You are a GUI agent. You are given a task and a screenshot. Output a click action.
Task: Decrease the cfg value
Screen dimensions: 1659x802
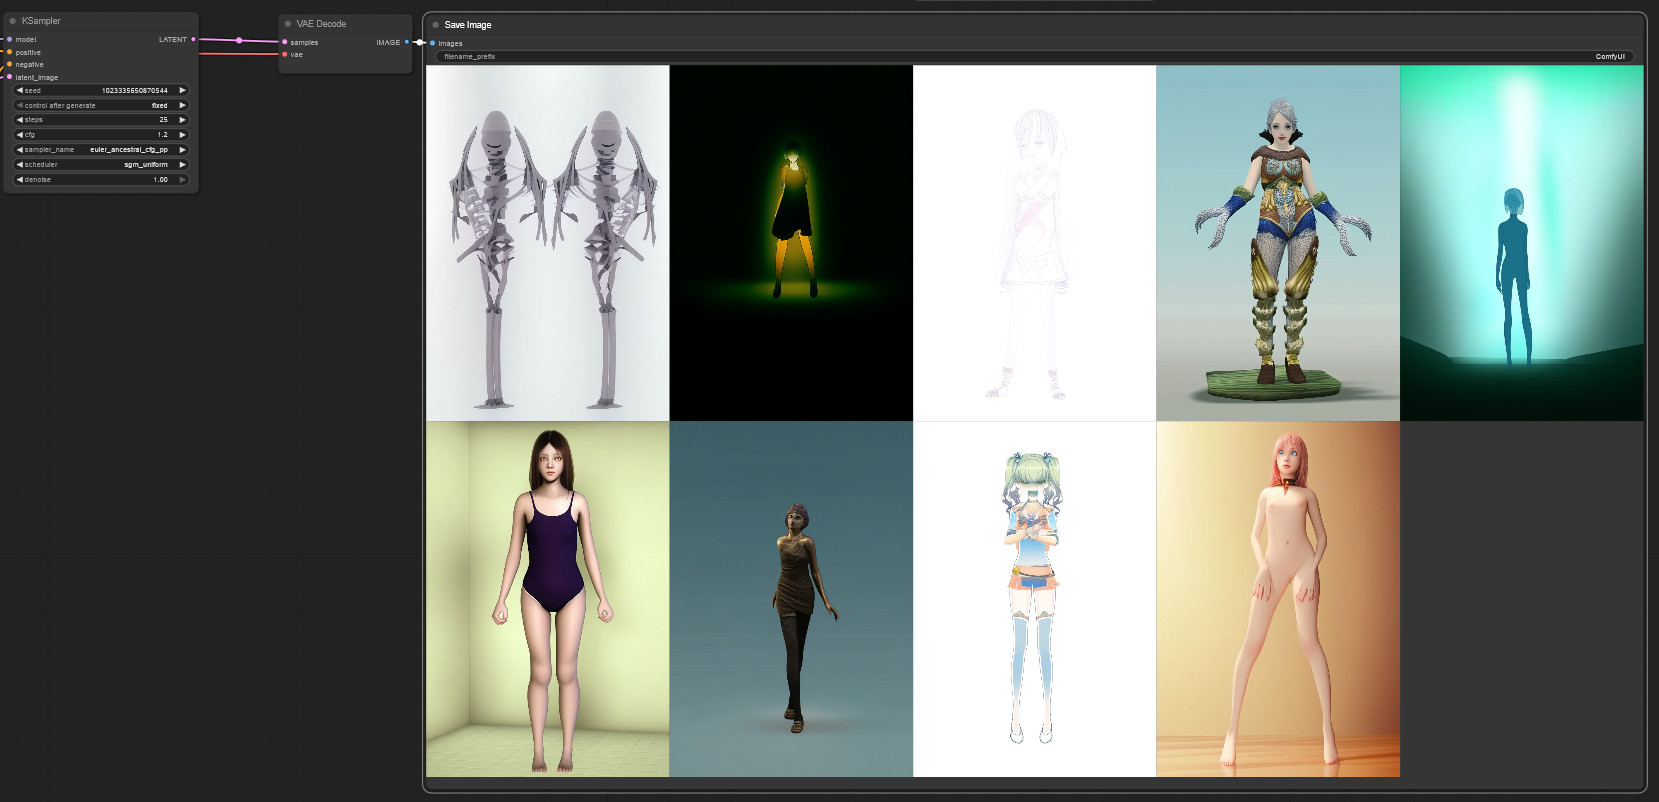pyautogui.click(x=19, y=135)
